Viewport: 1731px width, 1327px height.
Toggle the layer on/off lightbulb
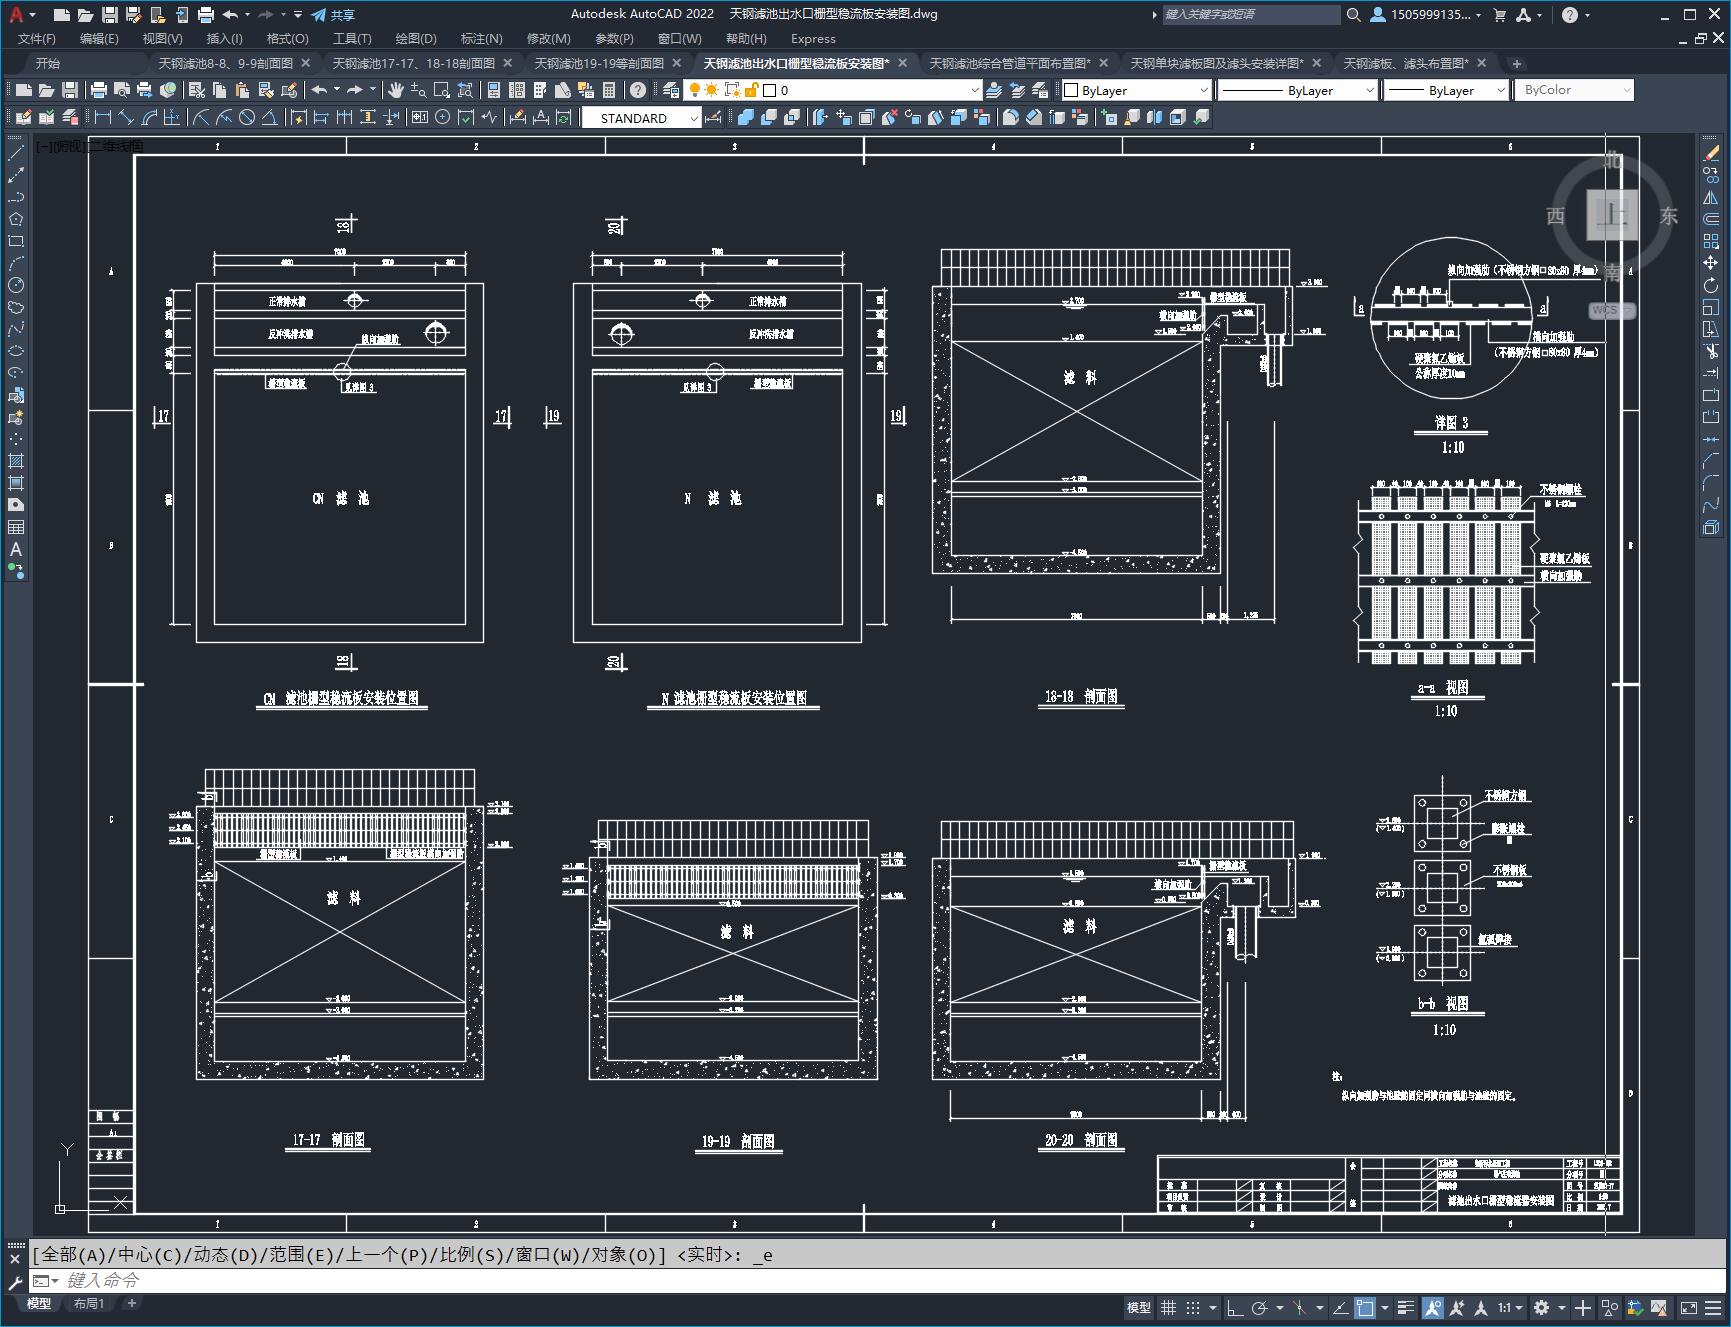694,90
